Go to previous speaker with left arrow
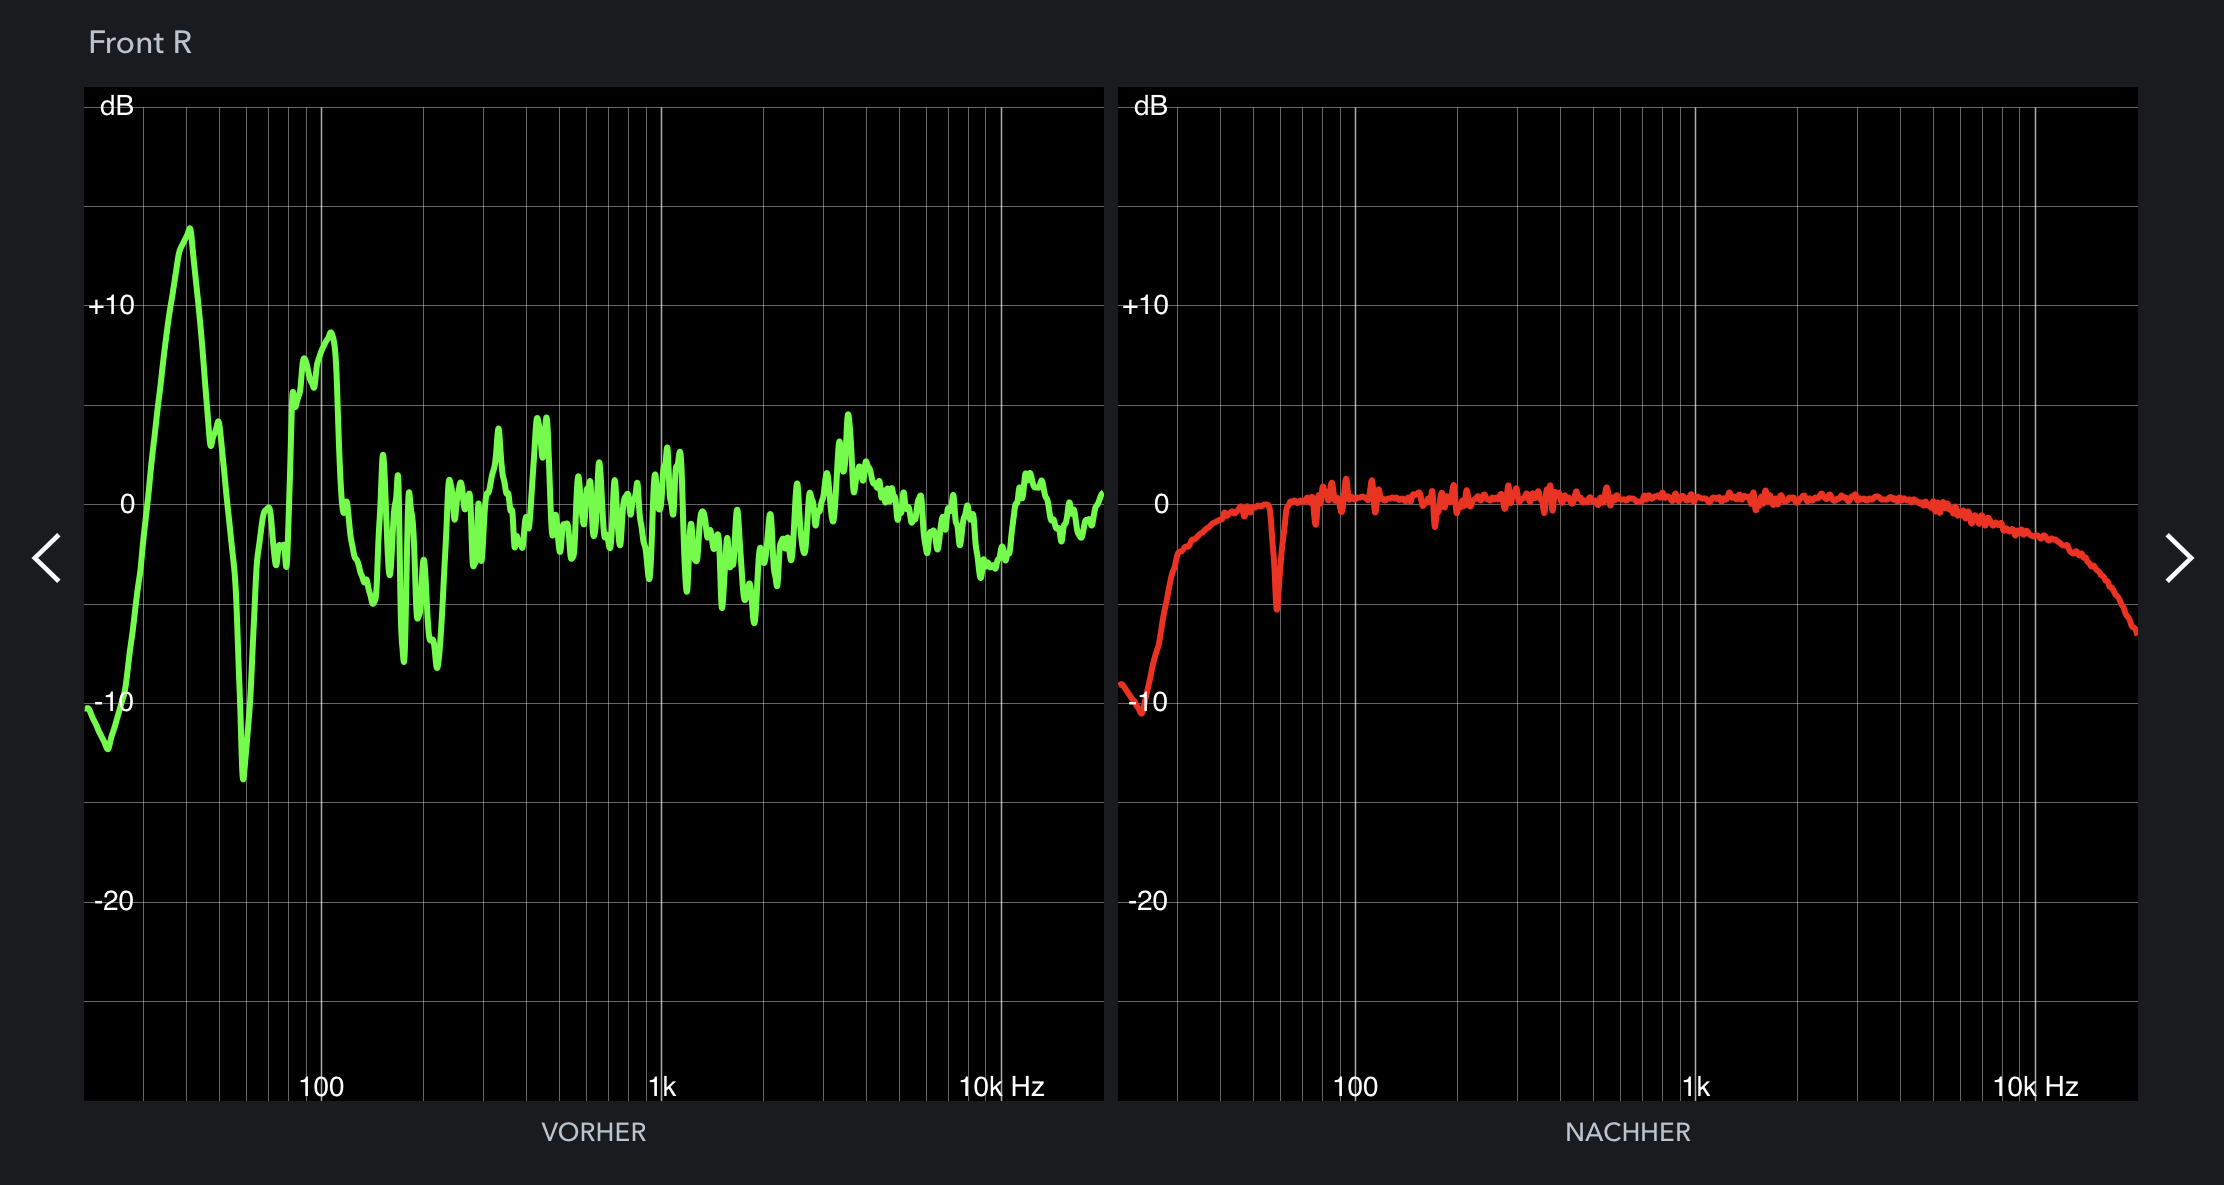Screen dimensions: 2224x1185 point(47,558)
